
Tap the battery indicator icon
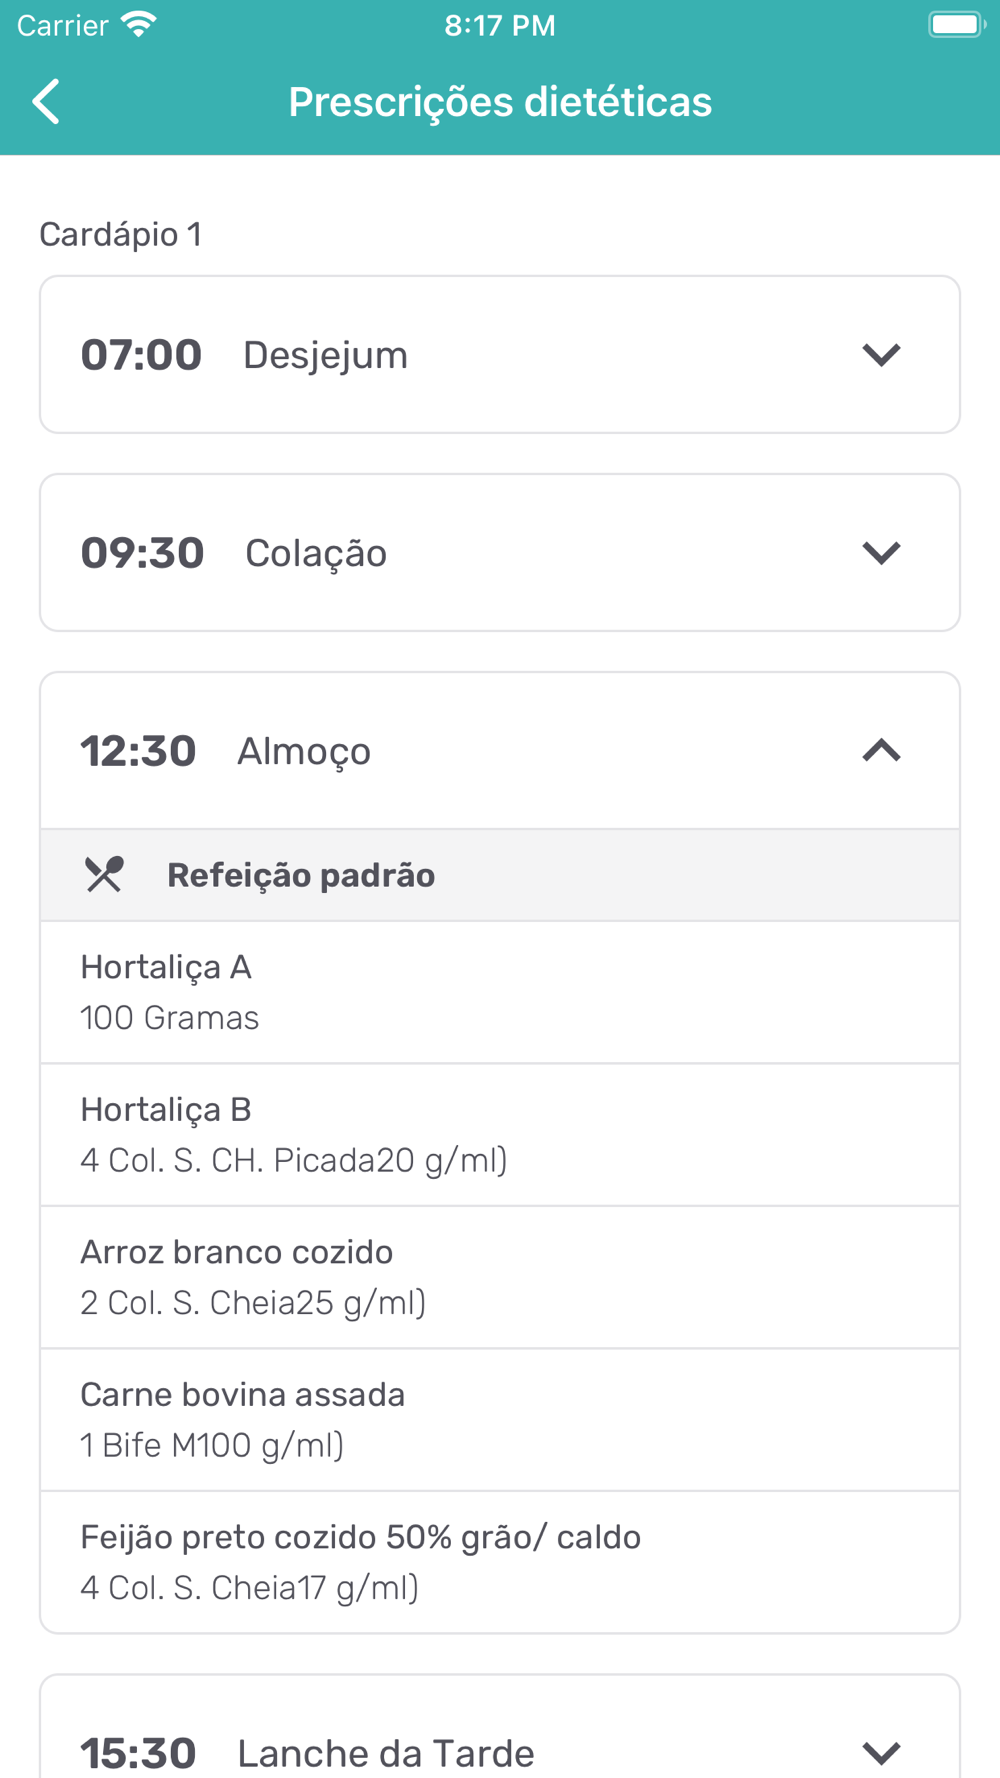(x=956, y=25)
